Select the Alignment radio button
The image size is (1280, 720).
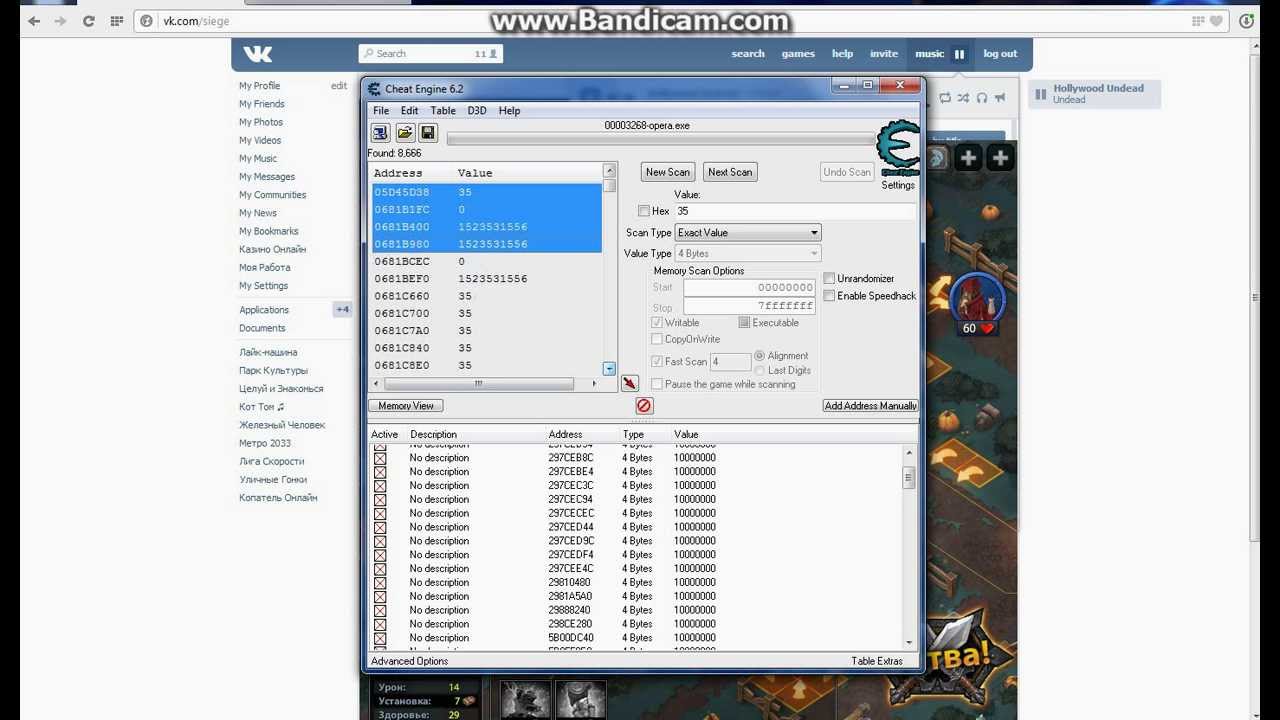tap(760, 355)
